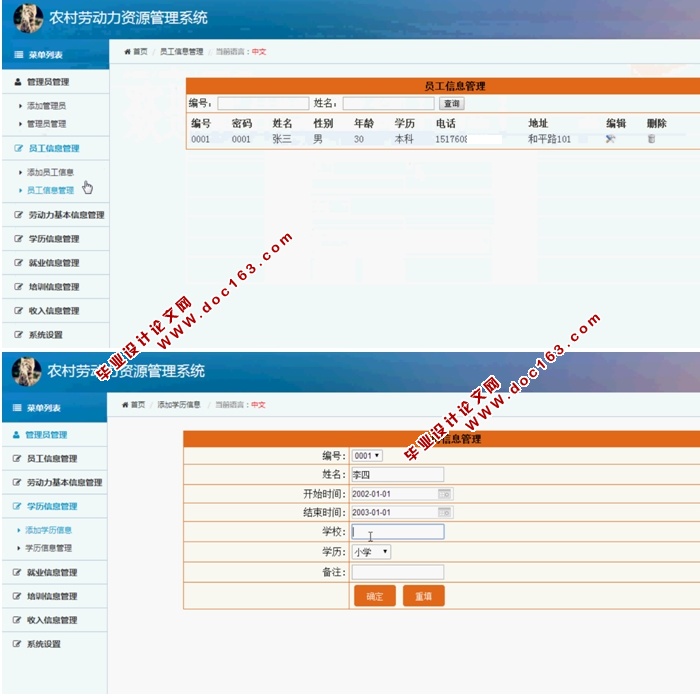Open 员工信息管理 on 添加学历信息 page sidebar
The width and height of the screenshot is (700, 699).
pos(52,458)
